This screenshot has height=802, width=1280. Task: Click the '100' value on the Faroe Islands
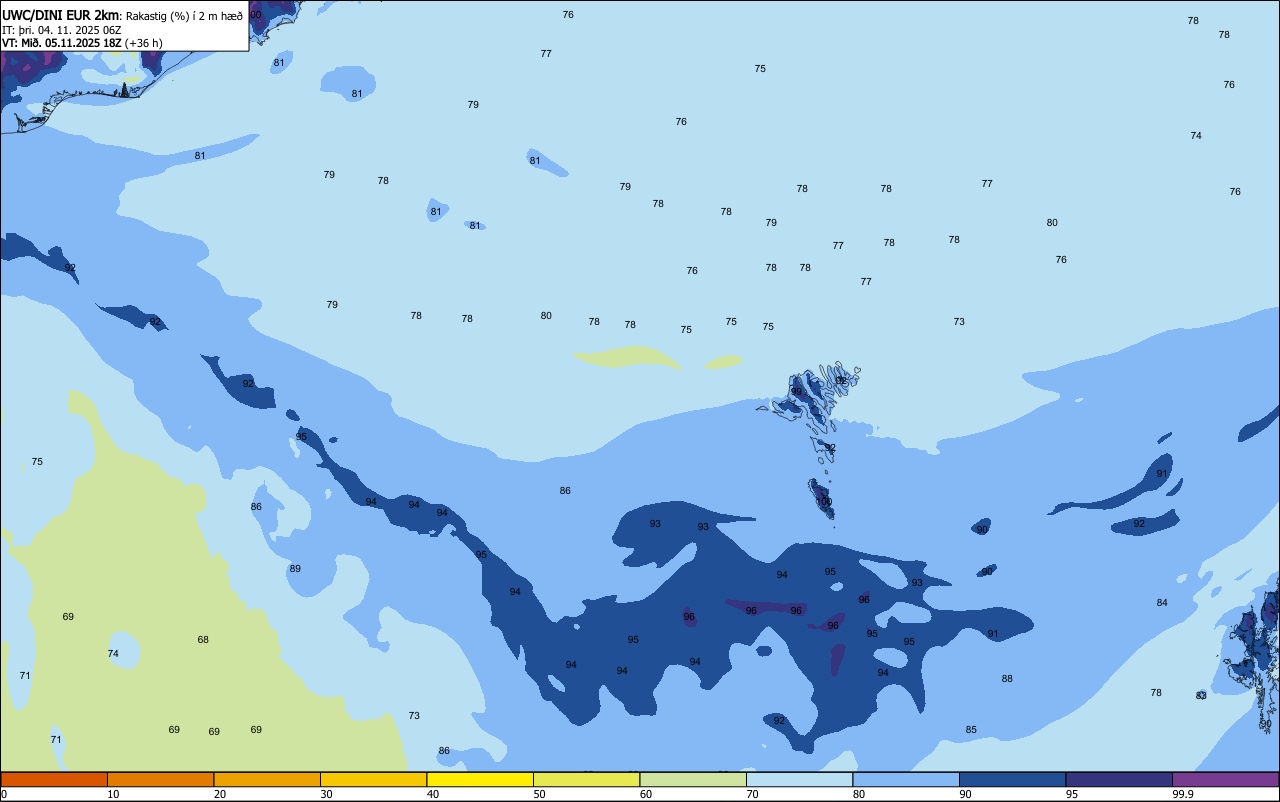824,502
